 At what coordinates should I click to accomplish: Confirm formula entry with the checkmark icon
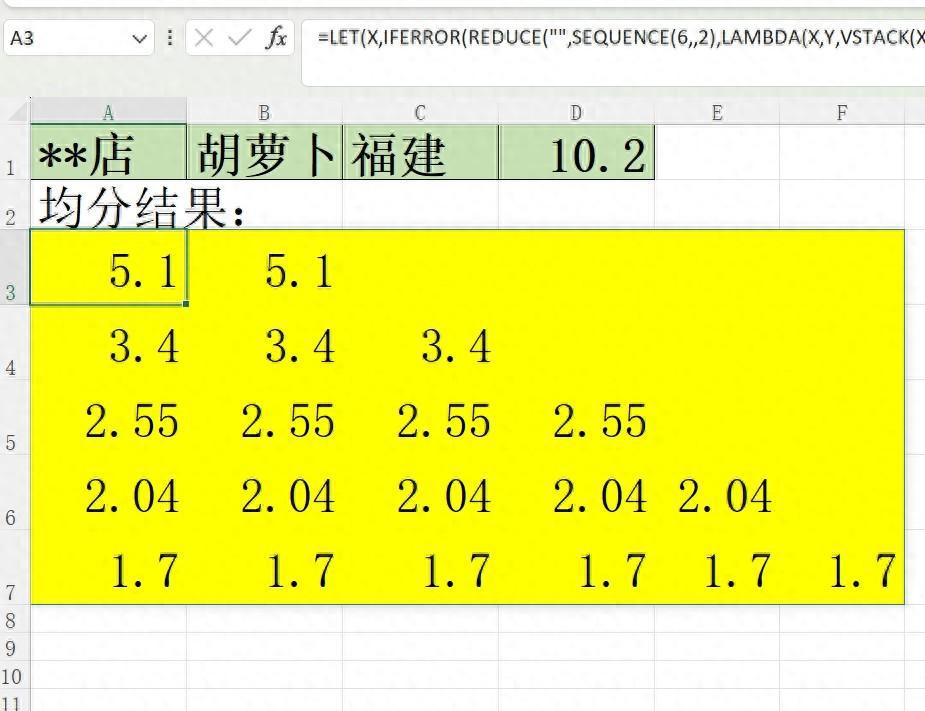pos(240,38)
